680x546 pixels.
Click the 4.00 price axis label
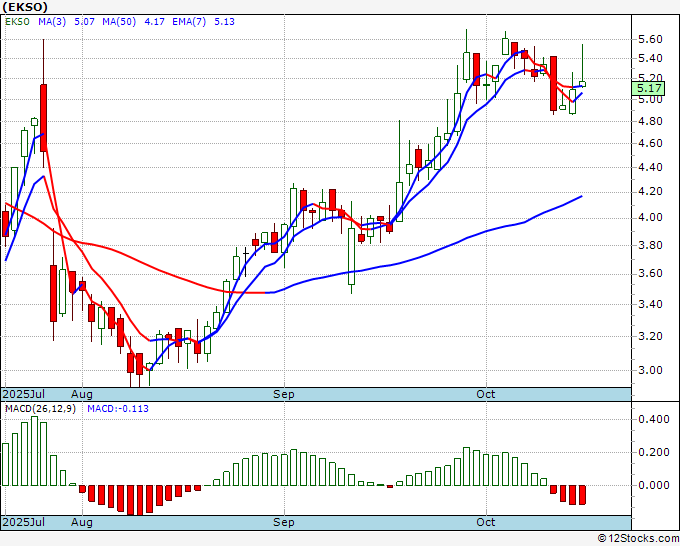(650, 217)
